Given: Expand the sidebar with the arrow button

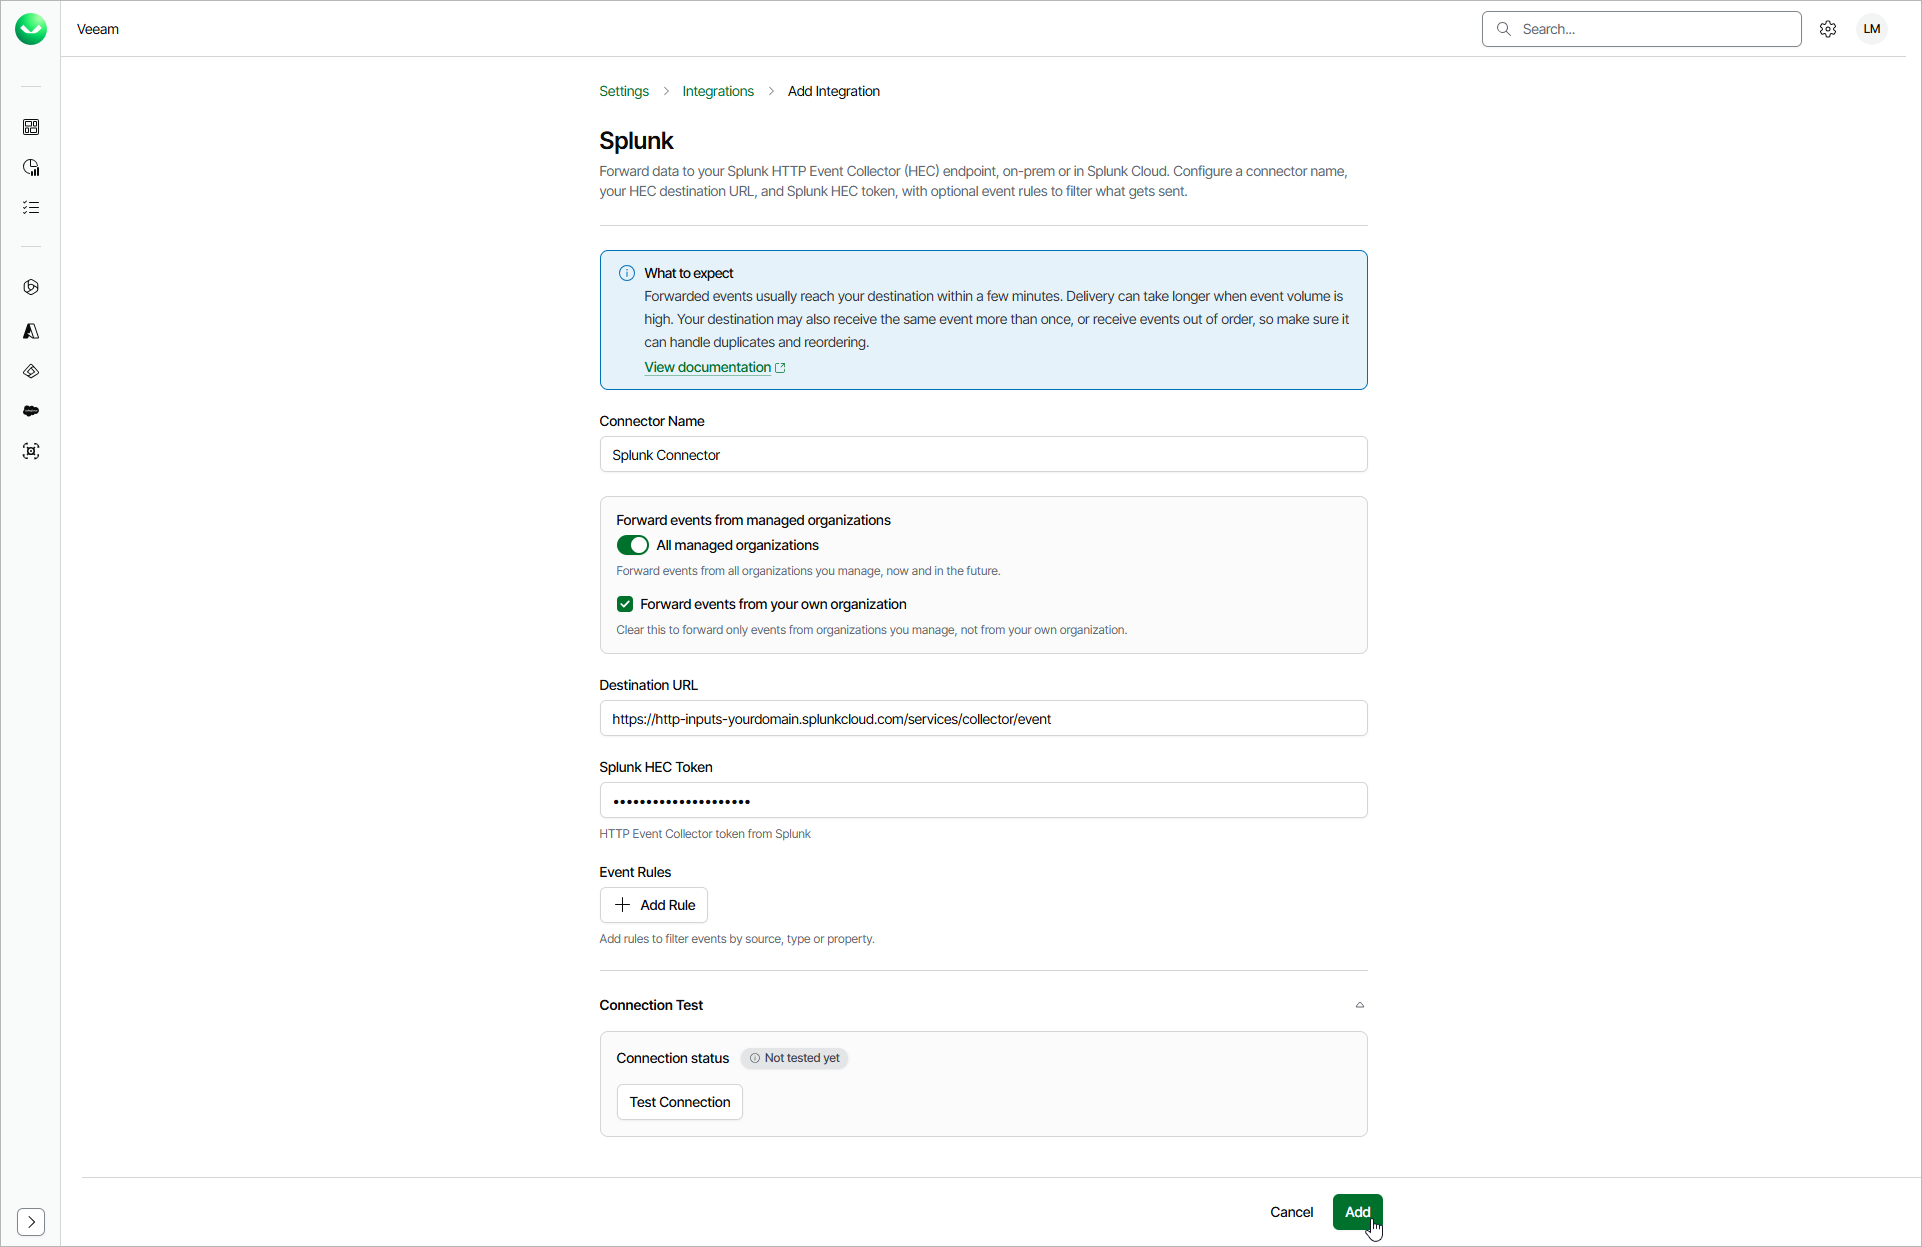Looking at the screenshot, I should (31, 1221).
